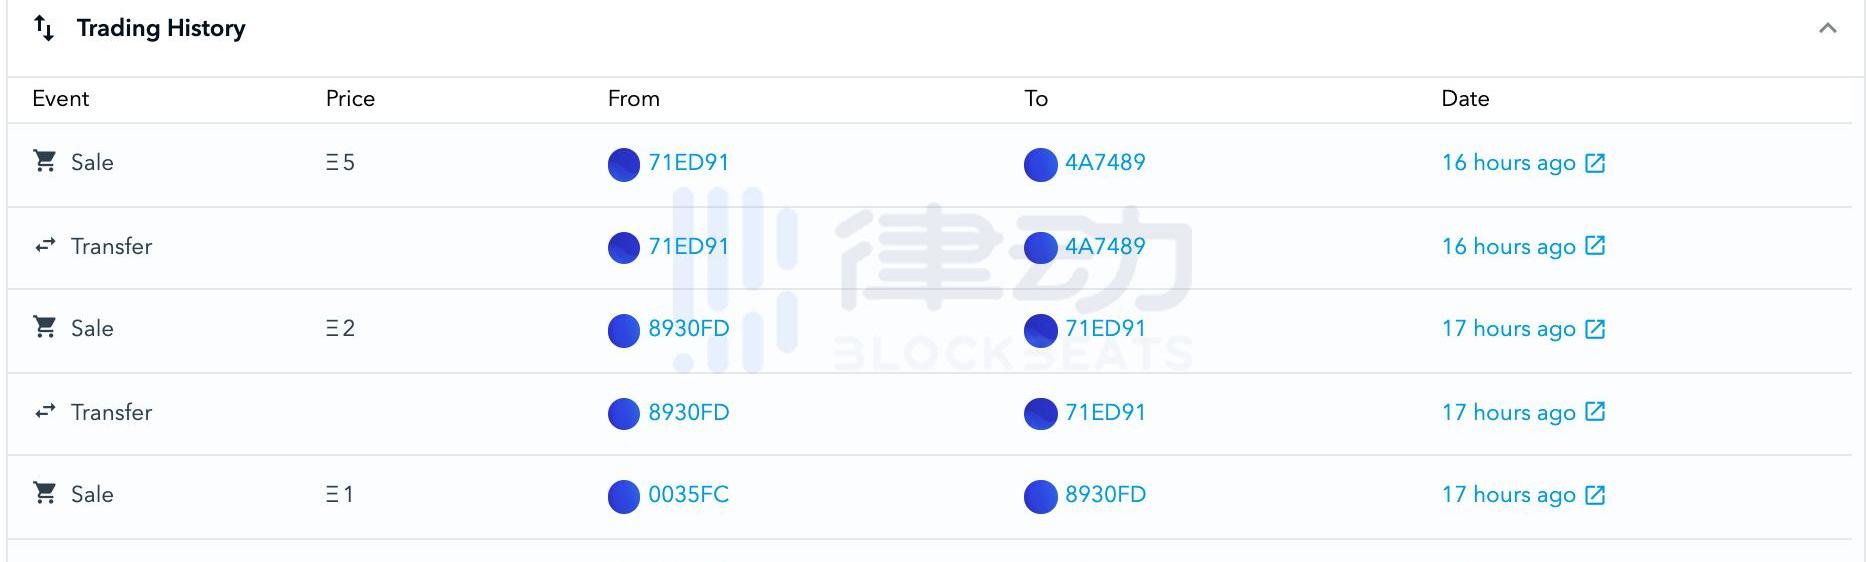Open recipient 4A7489 on the Ξ5 sale
1866x562 pixels.
pyautogui.click(x=1104, y=162)
